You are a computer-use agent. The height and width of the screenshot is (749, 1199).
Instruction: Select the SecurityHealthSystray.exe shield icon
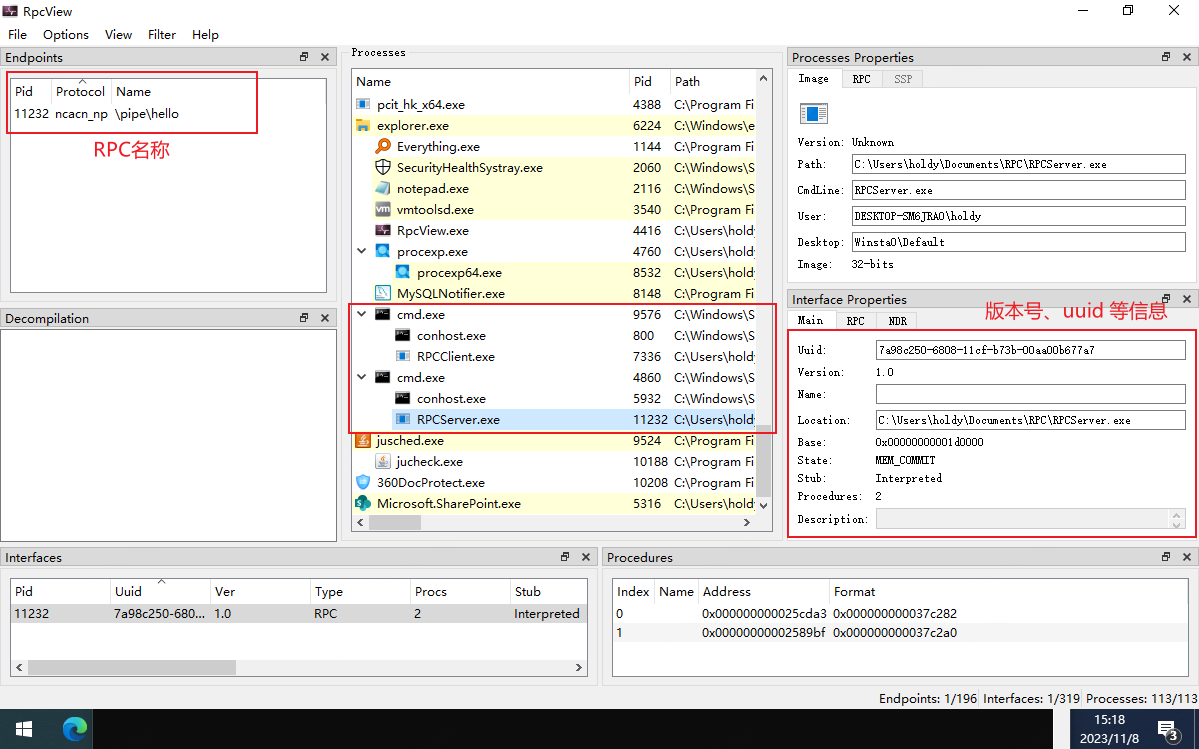click(383, 168)
